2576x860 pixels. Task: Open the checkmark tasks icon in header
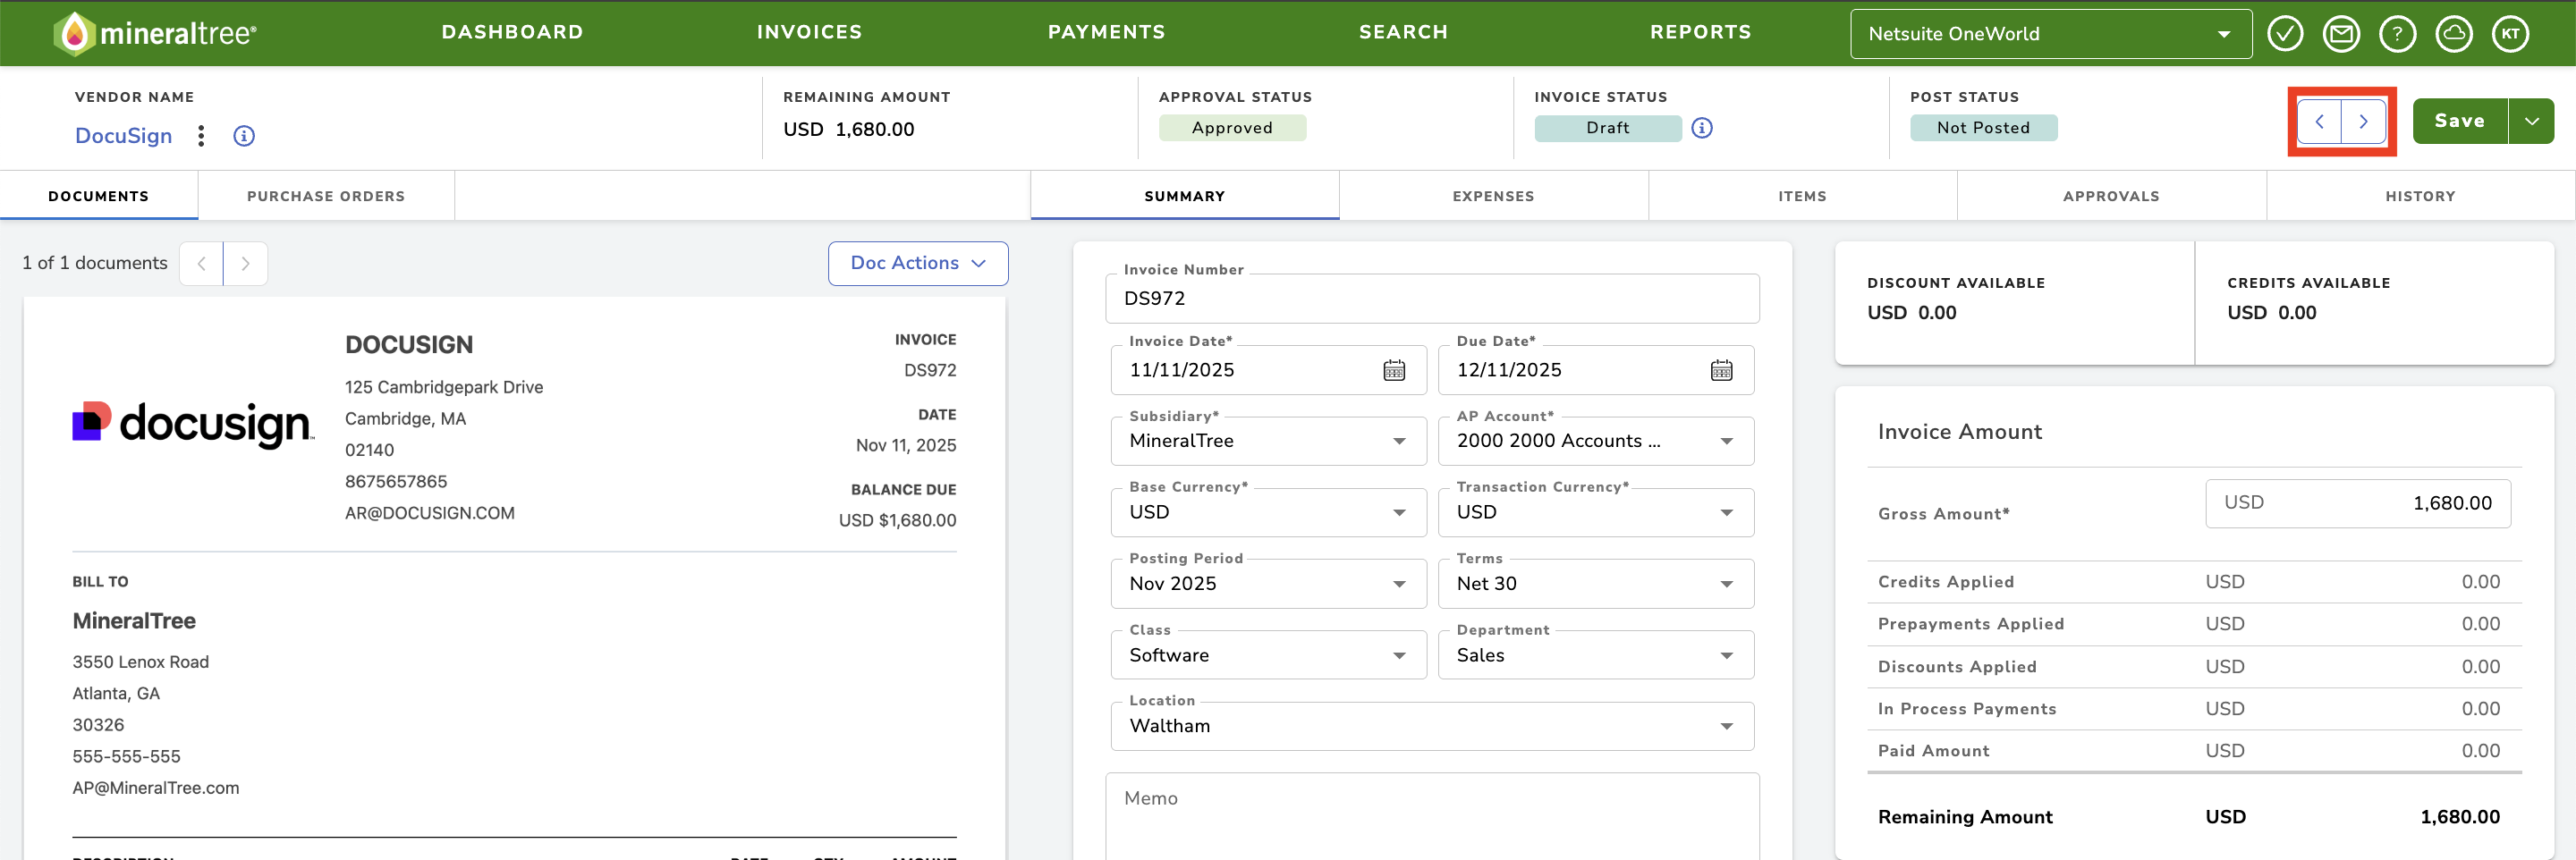pyautogui.click(x=2285, y=33)
